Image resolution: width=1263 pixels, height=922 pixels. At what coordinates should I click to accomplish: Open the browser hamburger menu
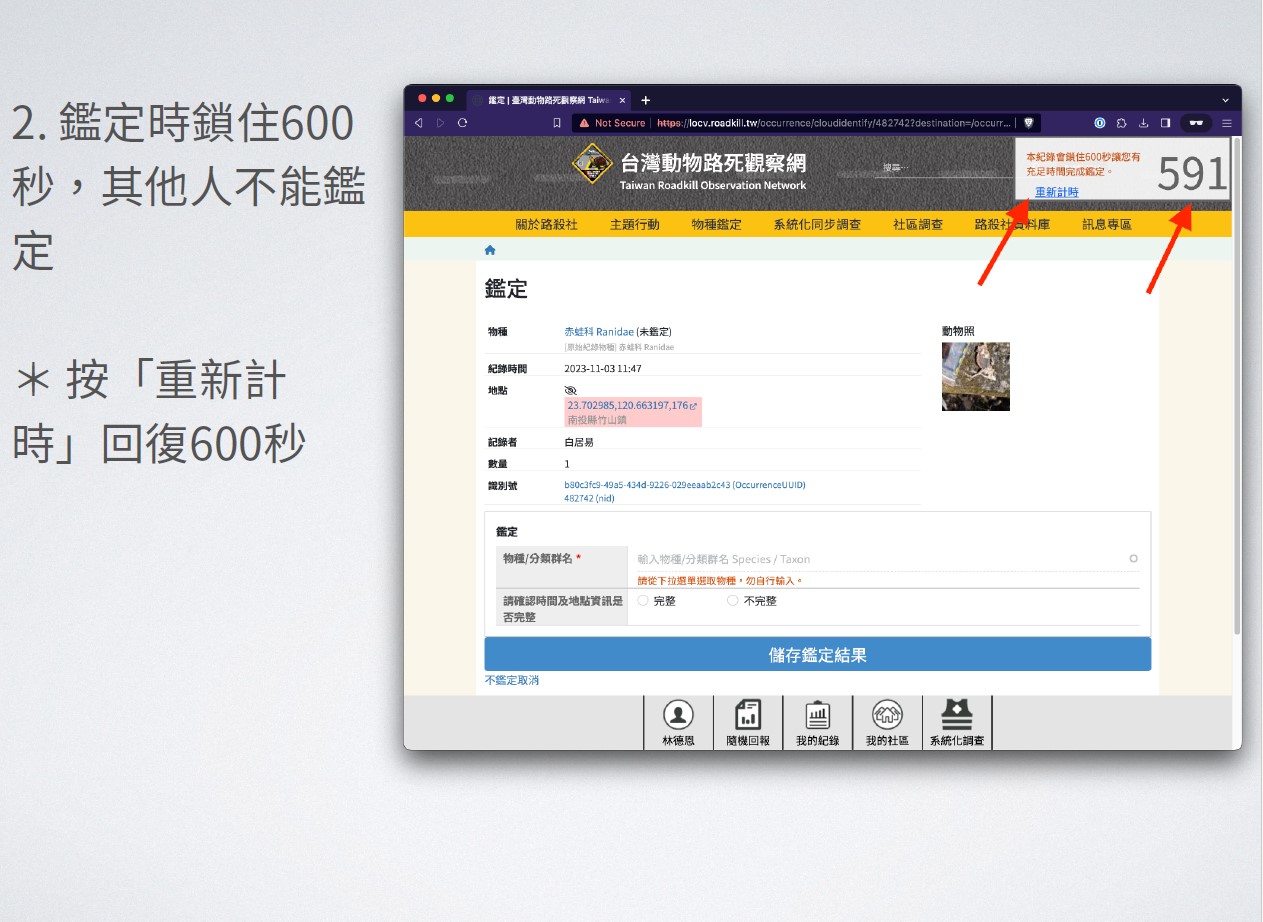coord(1226,123)
